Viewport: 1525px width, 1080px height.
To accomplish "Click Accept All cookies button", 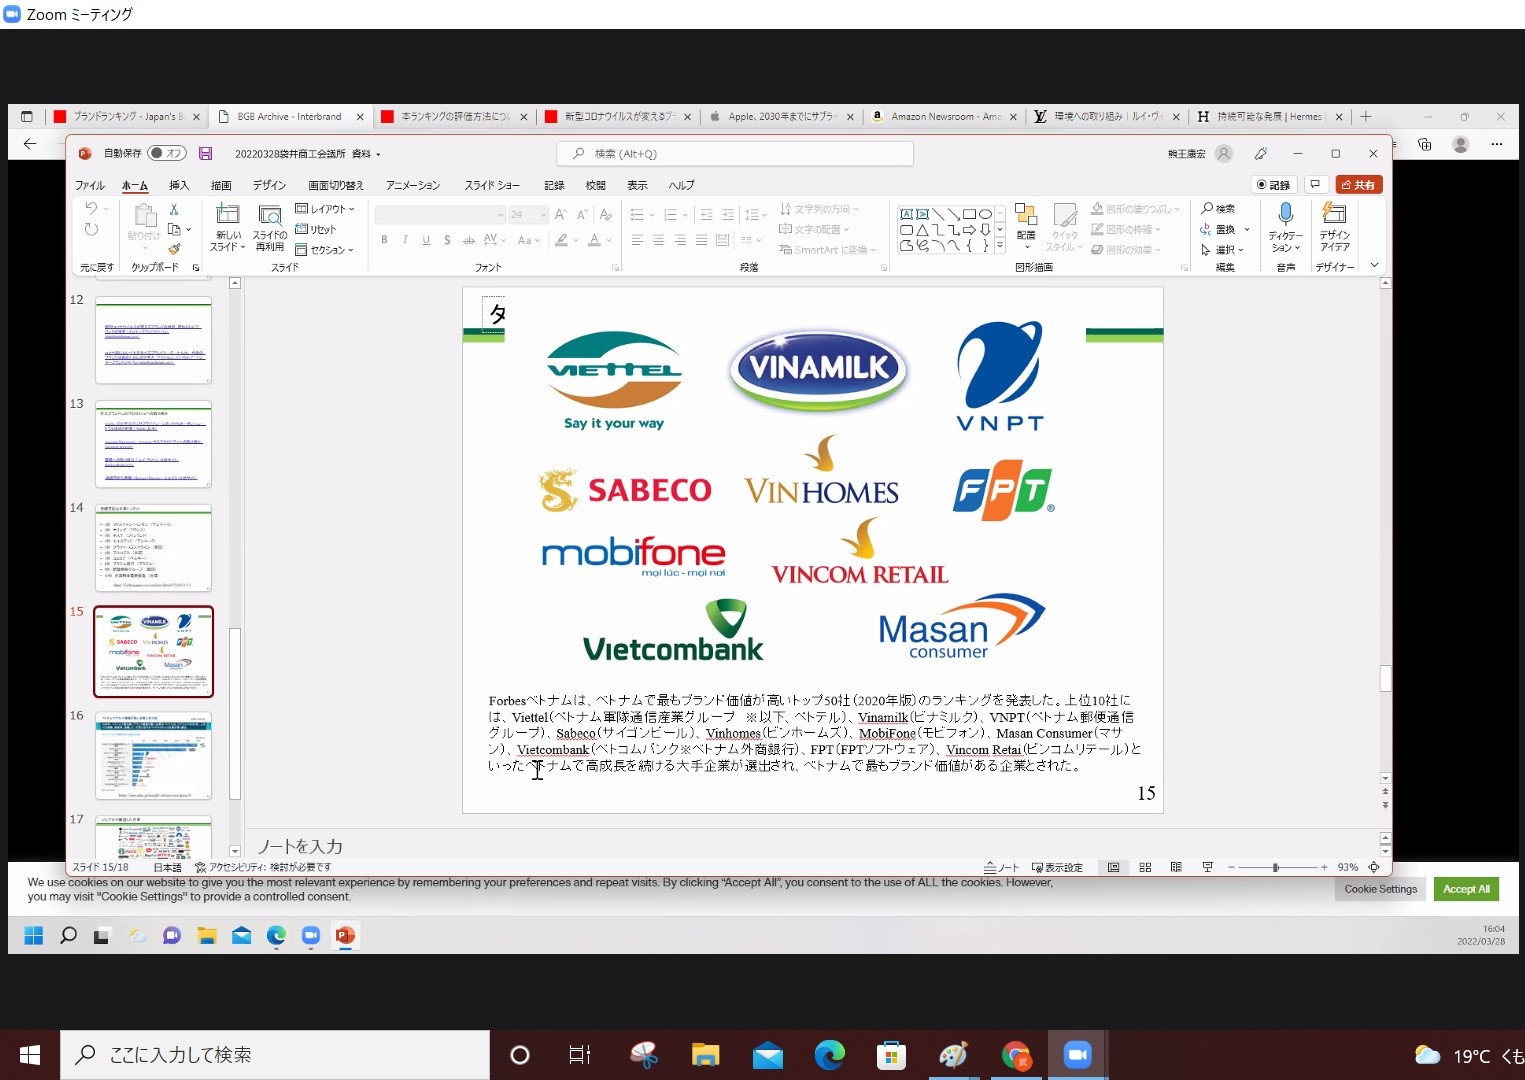I will [1466, 889].
